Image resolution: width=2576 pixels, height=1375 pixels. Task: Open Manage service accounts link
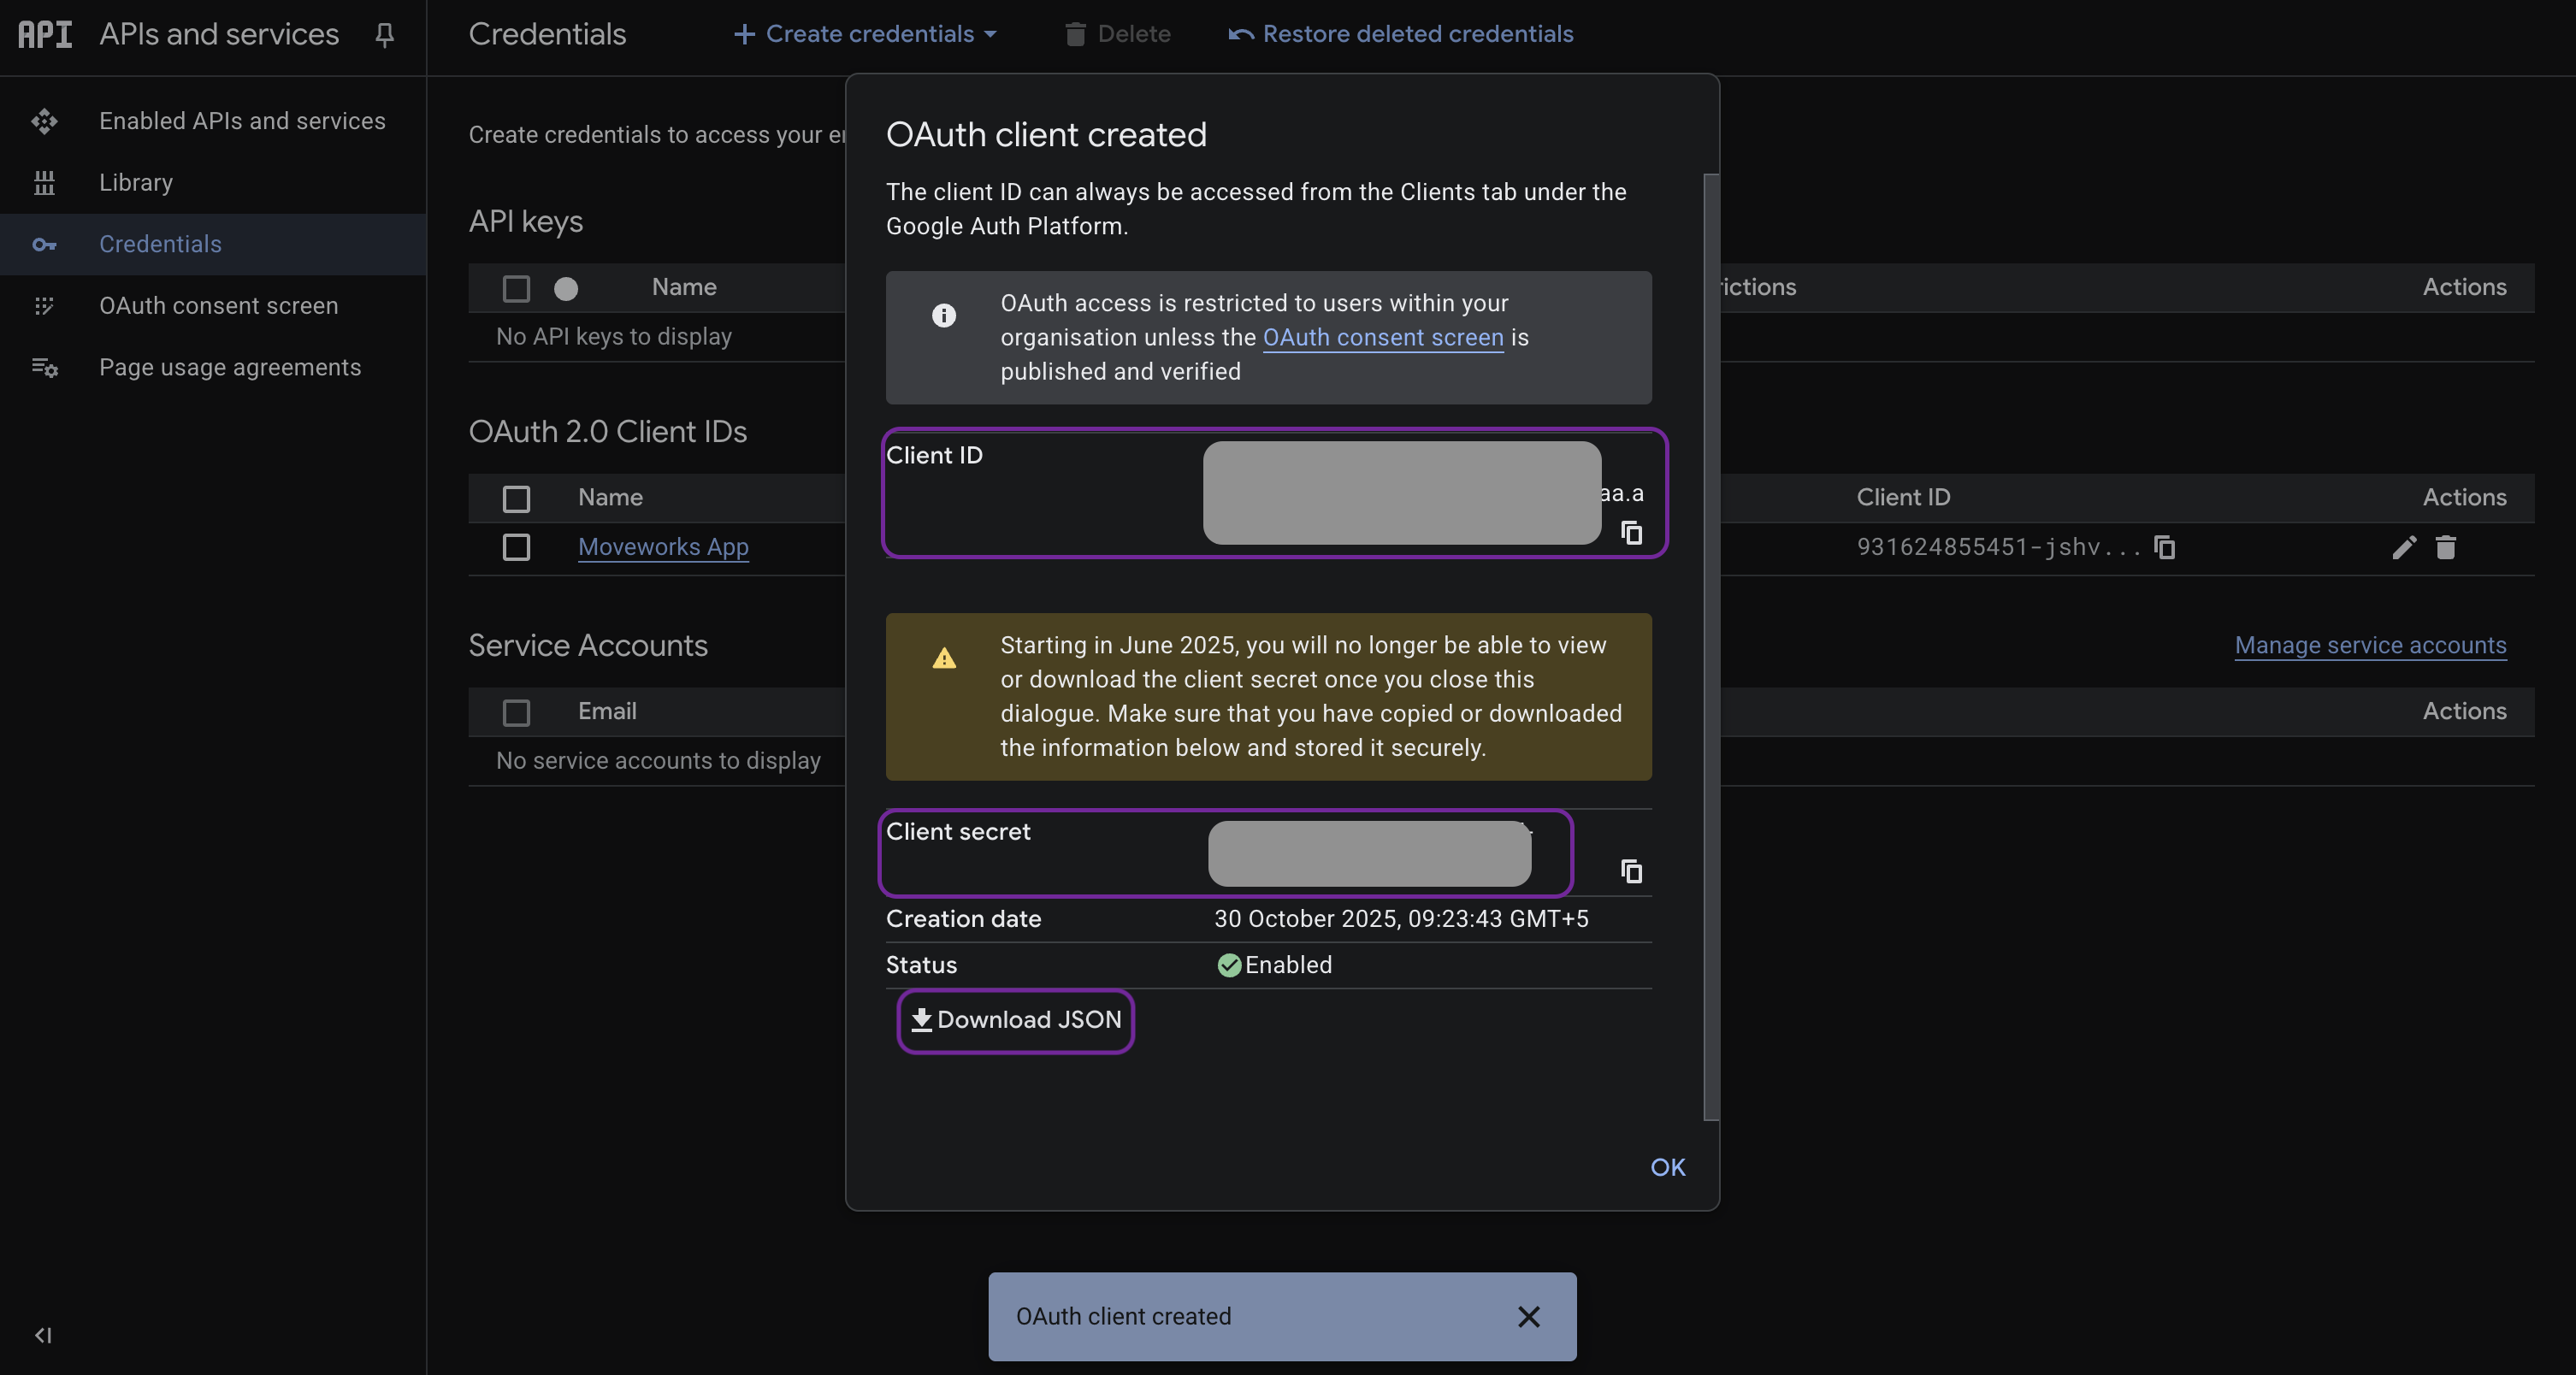point(2370,645)
